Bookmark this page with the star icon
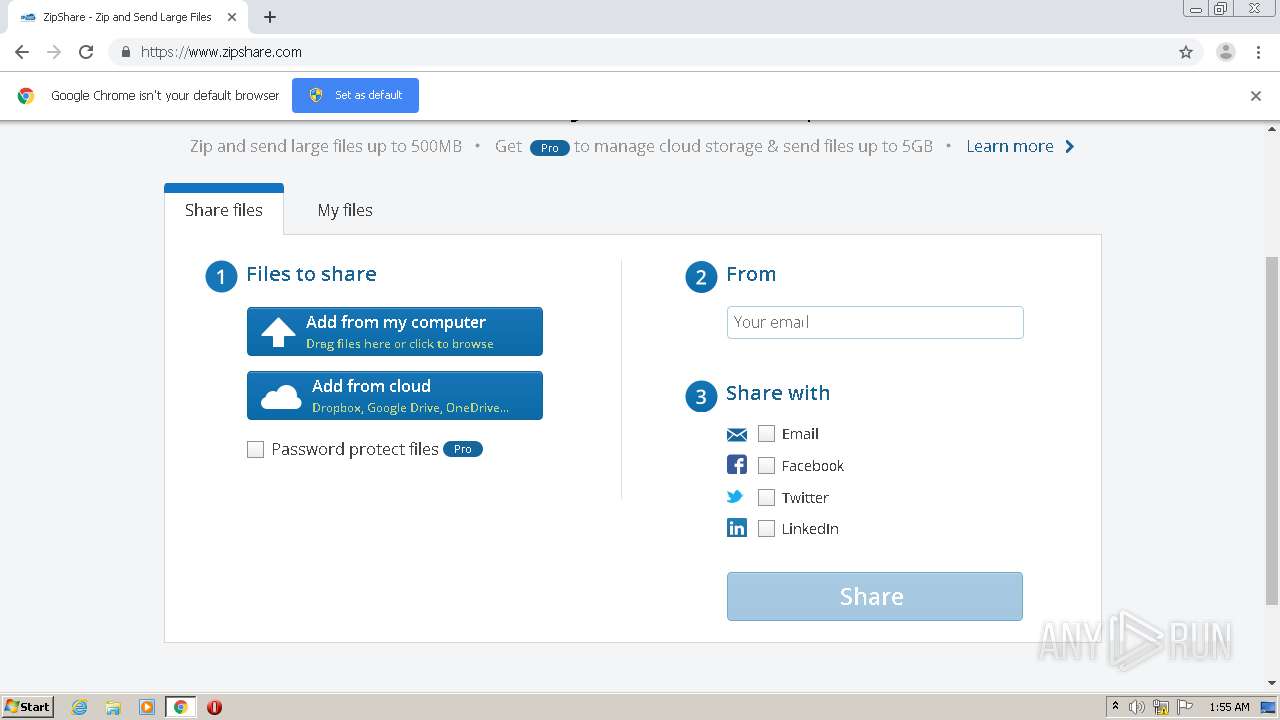This screenshot has width=1280, height=720. click(x=1186, y=52)
